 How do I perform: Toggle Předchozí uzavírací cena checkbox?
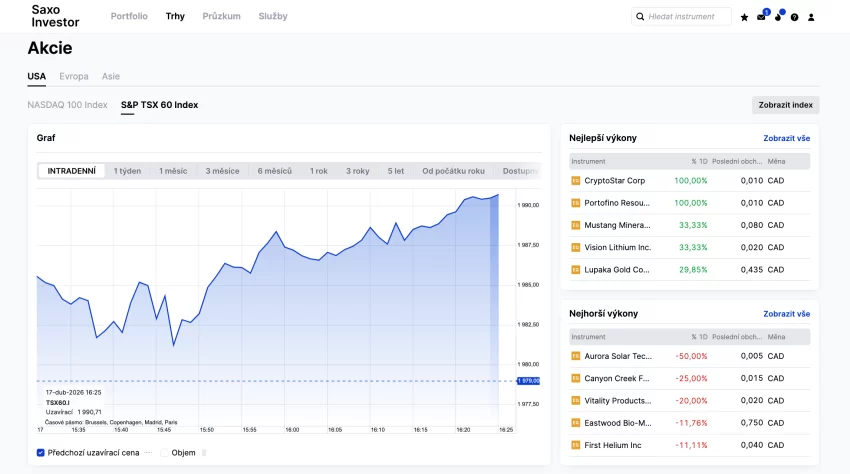[41, 453]
